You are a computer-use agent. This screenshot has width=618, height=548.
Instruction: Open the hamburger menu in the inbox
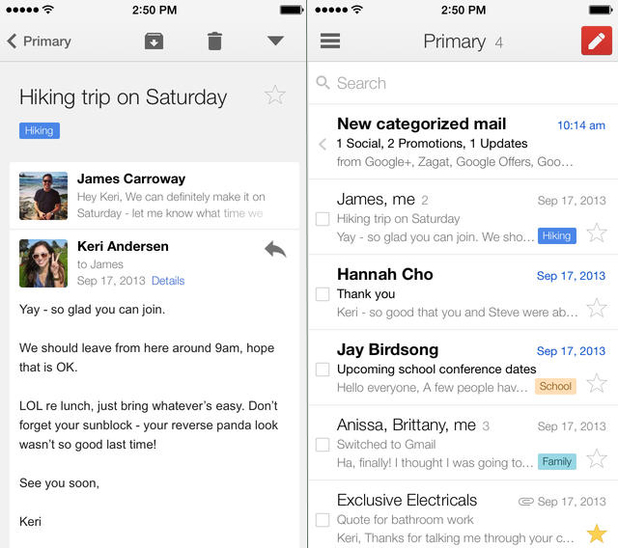330,41
